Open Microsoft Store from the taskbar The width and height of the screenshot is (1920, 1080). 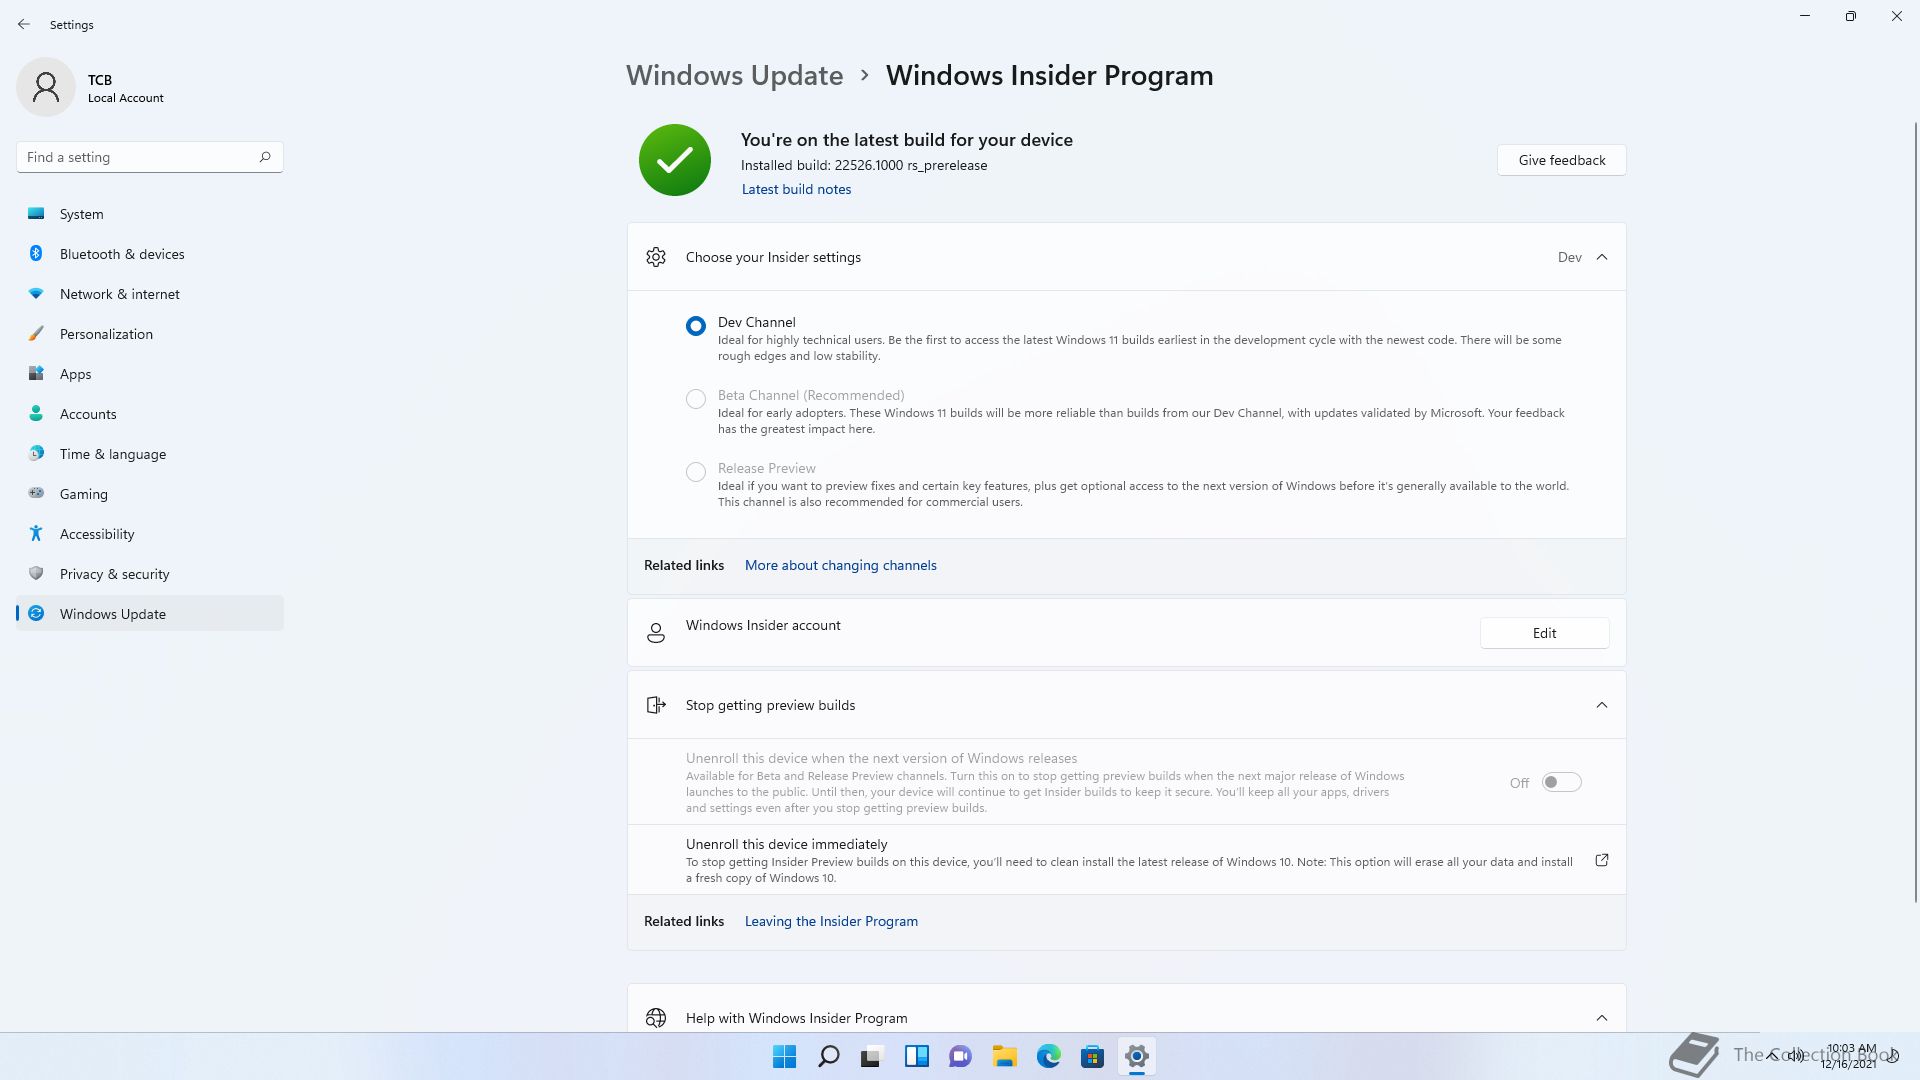pyautogui.click(x=1093, y=1056)
